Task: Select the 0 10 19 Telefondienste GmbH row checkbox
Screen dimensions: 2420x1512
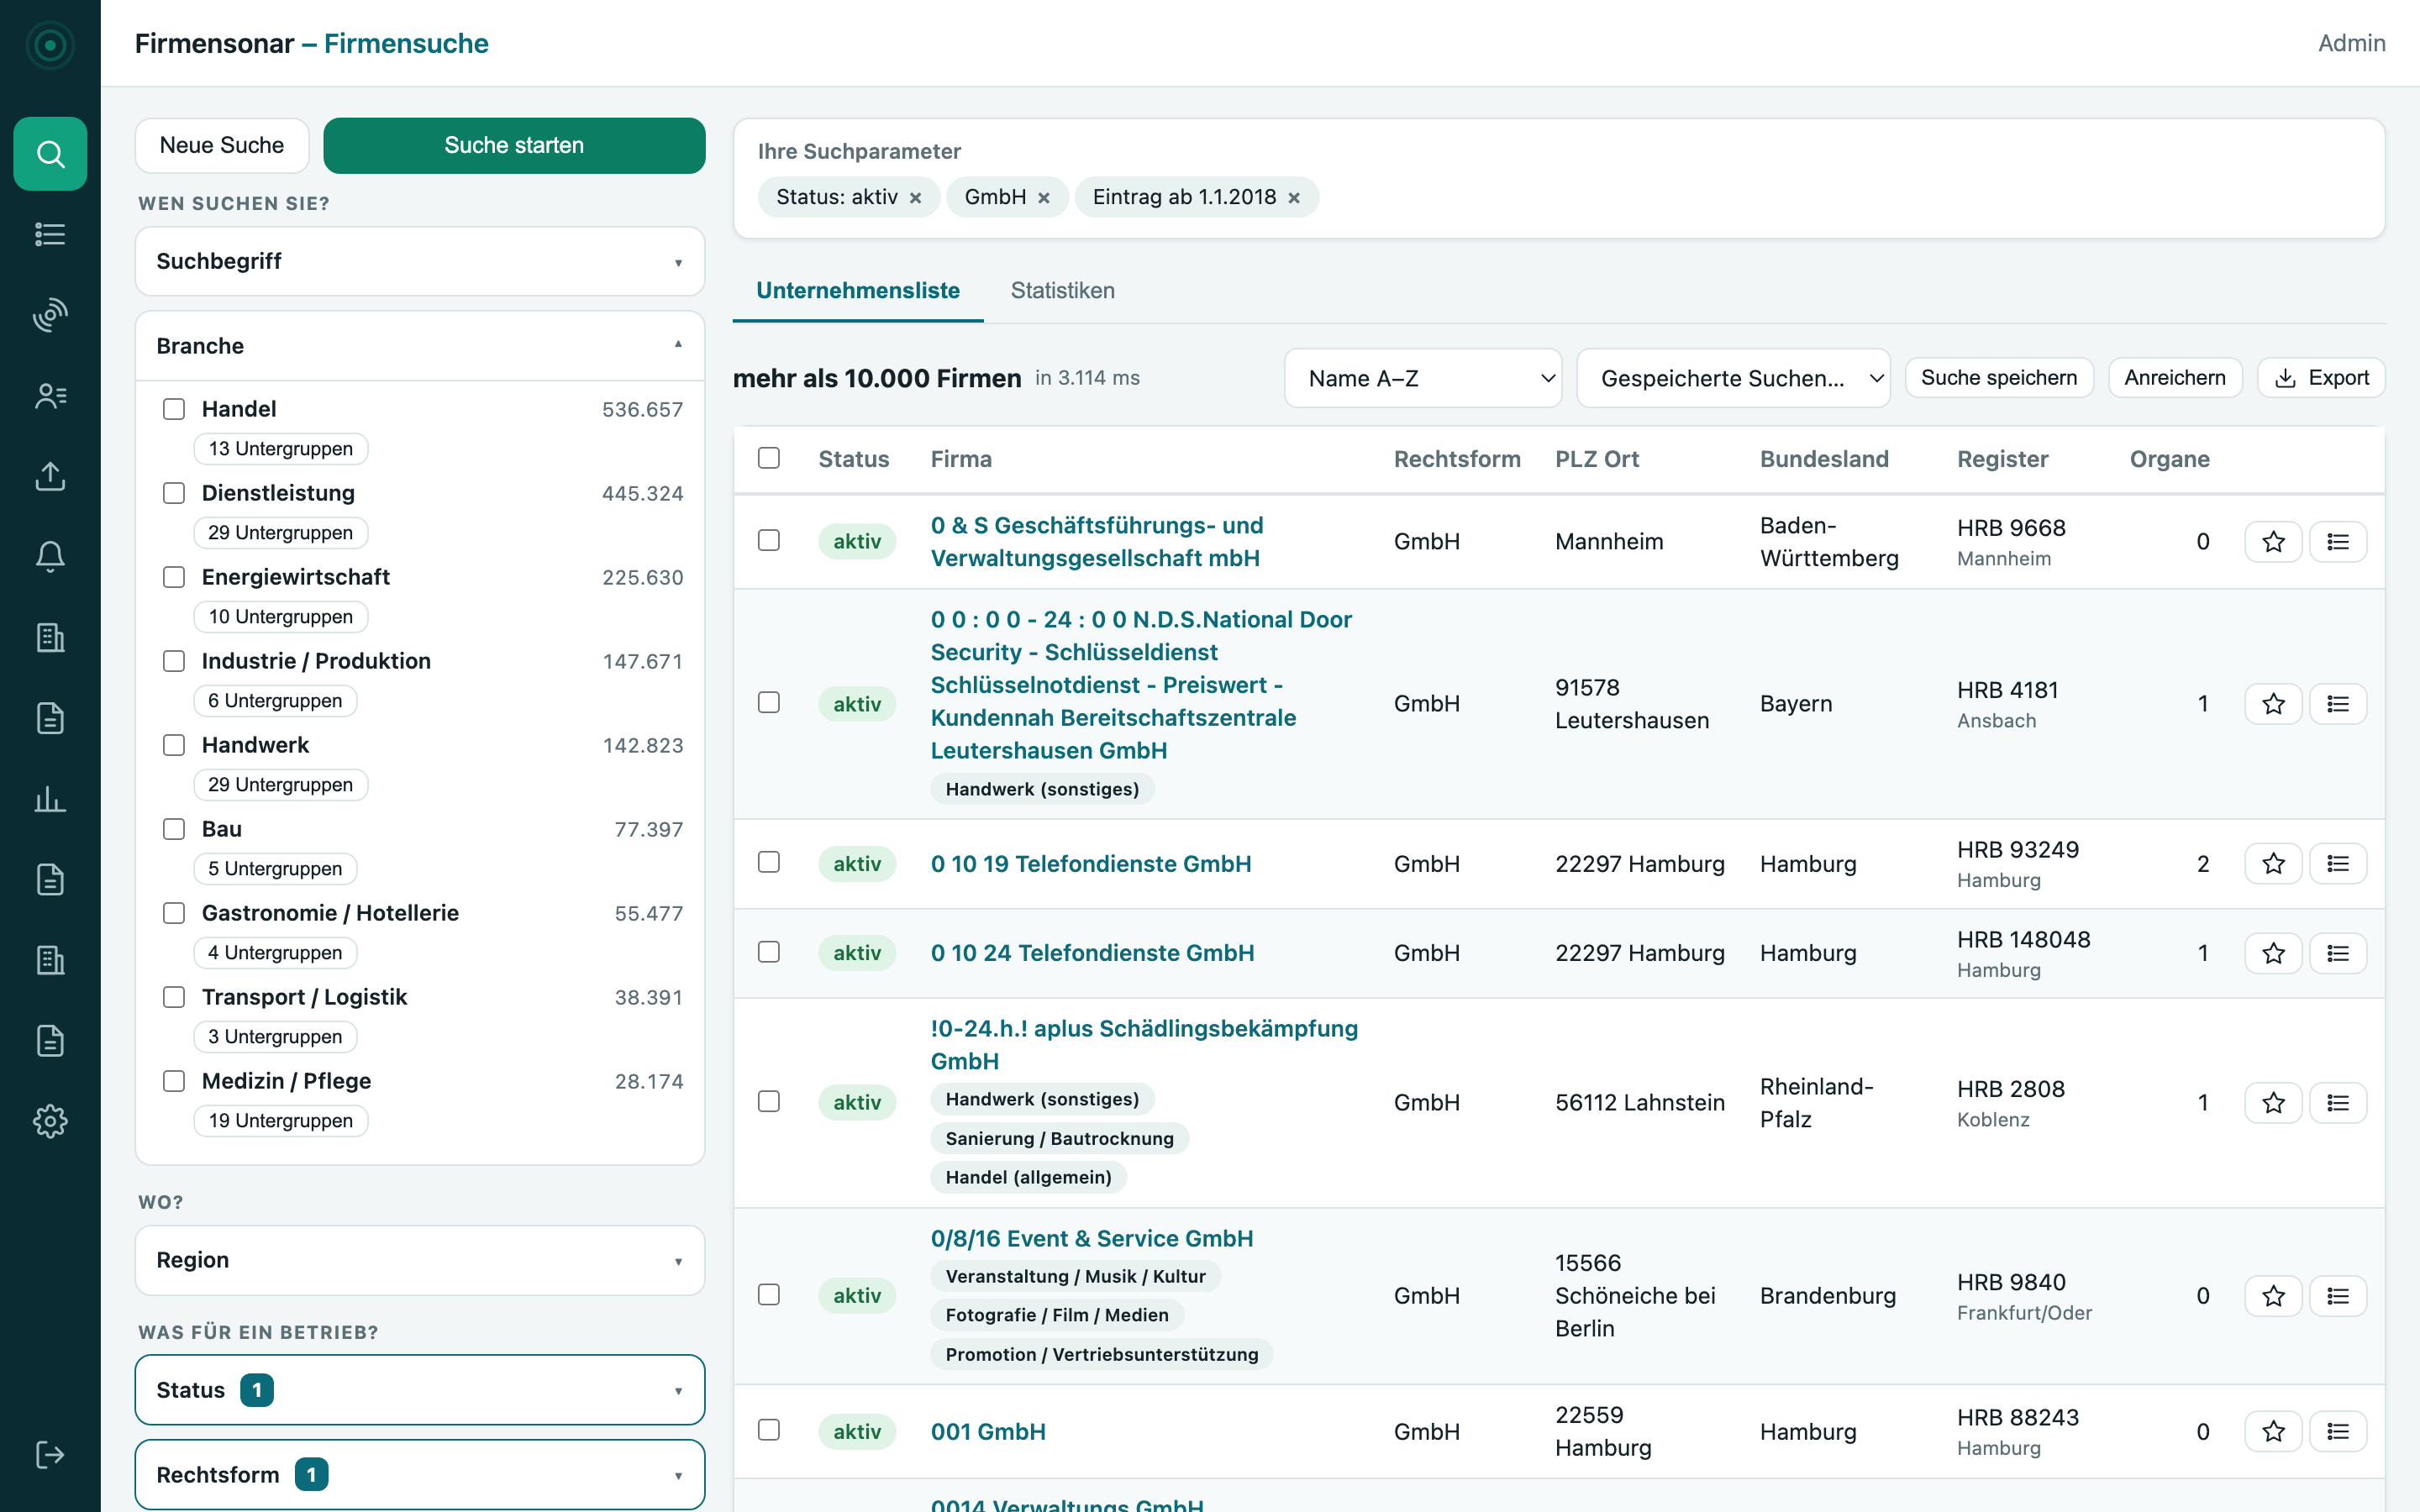Action: click(769, 862)
